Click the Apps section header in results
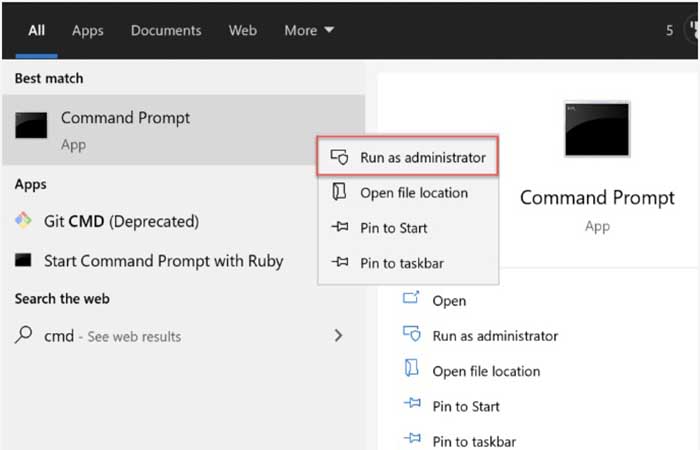700x450 pixels. pyautogui.click(x=30, y=184)
